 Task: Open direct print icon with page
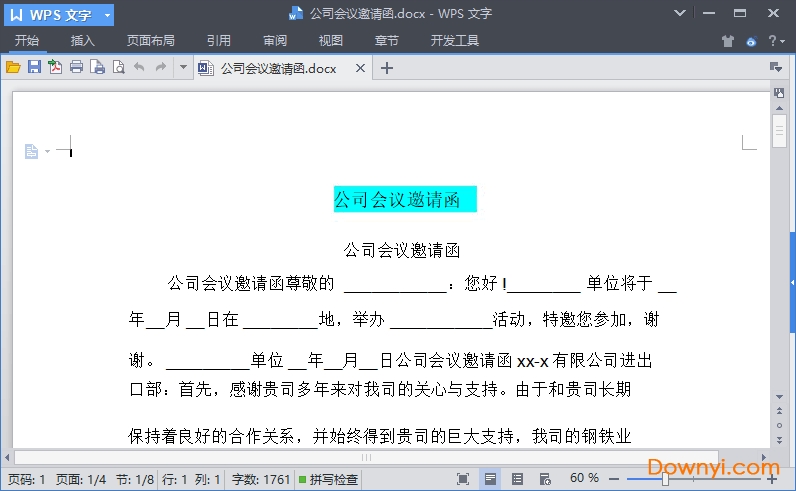click(97, 67)
